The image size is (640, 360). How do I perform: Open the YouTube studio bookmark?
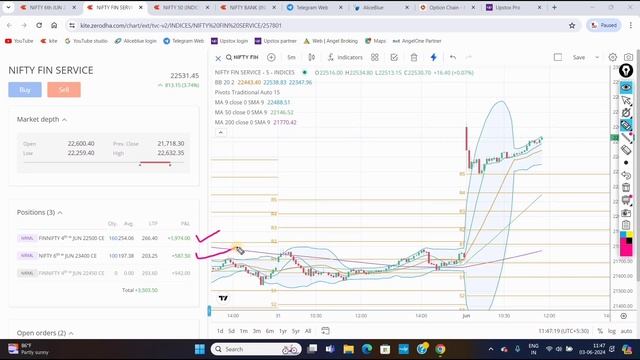(86, 41)
